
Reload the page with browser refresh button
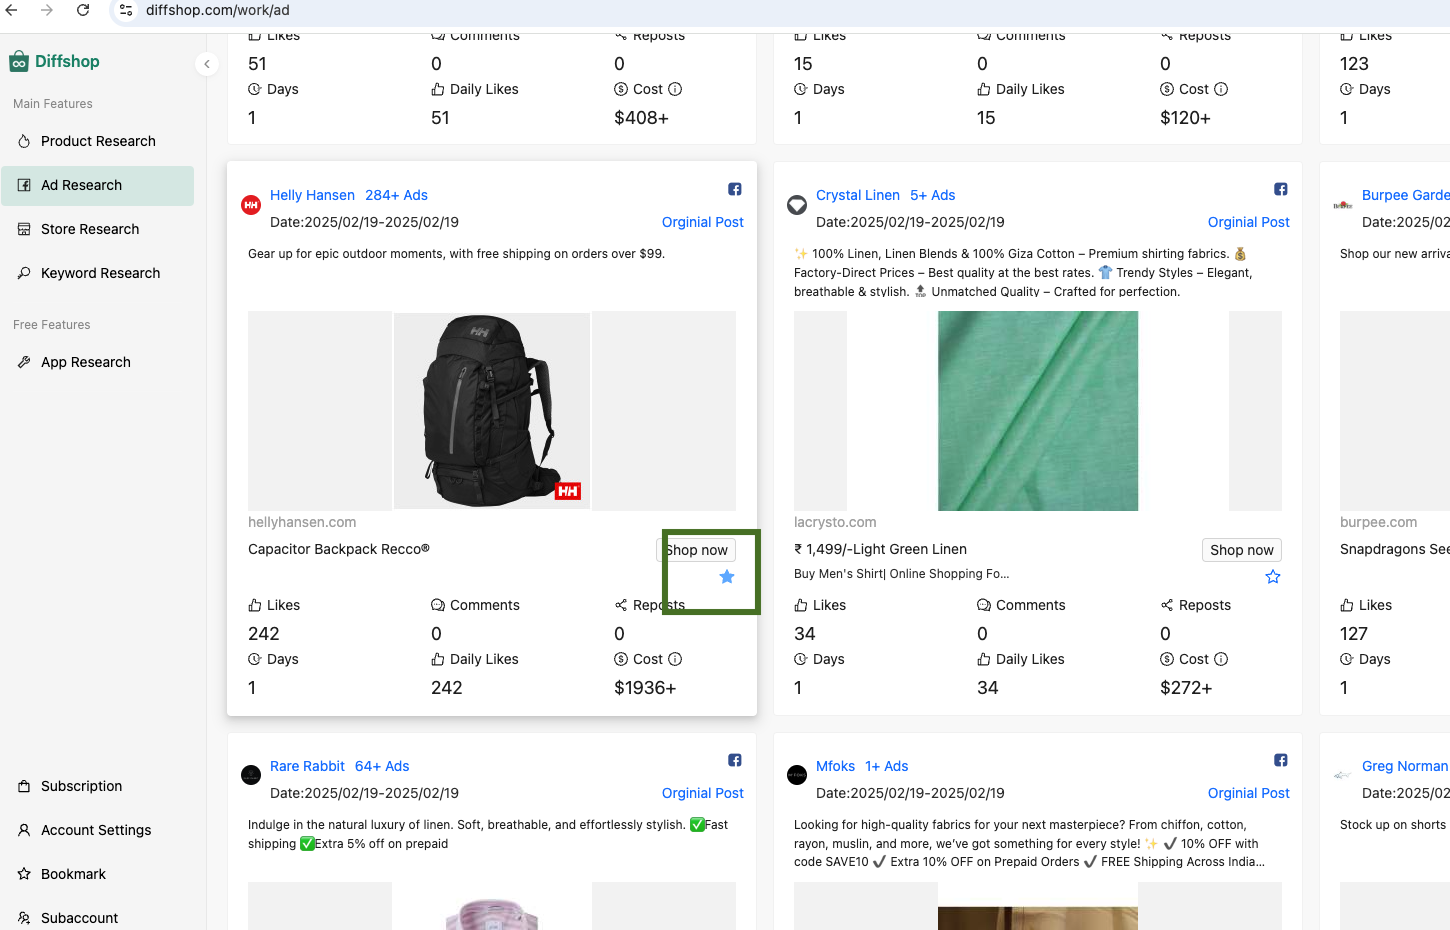pos(83,10)
